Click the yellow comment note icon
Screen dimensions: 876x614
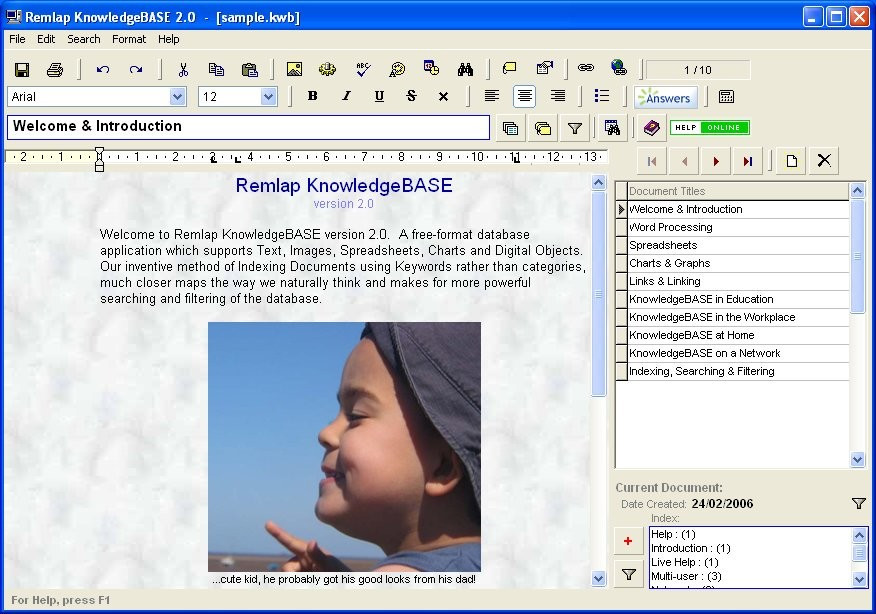pyautogui.click(x=510, y=68)
